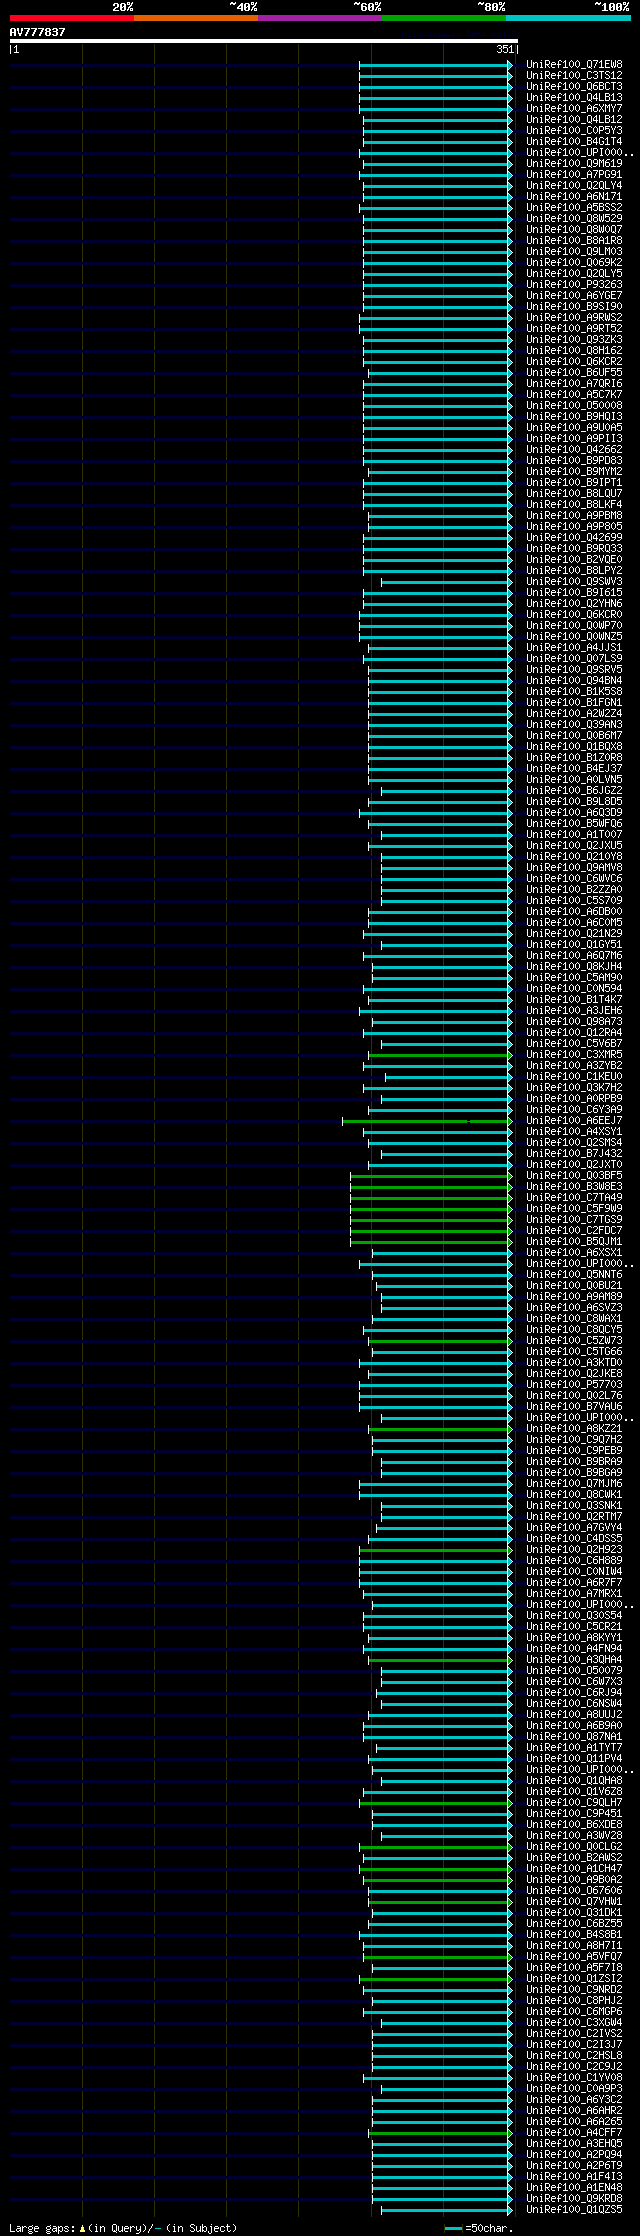Click the =50char. scale legend
640x2236 pixels.
tap(479, 2228)
